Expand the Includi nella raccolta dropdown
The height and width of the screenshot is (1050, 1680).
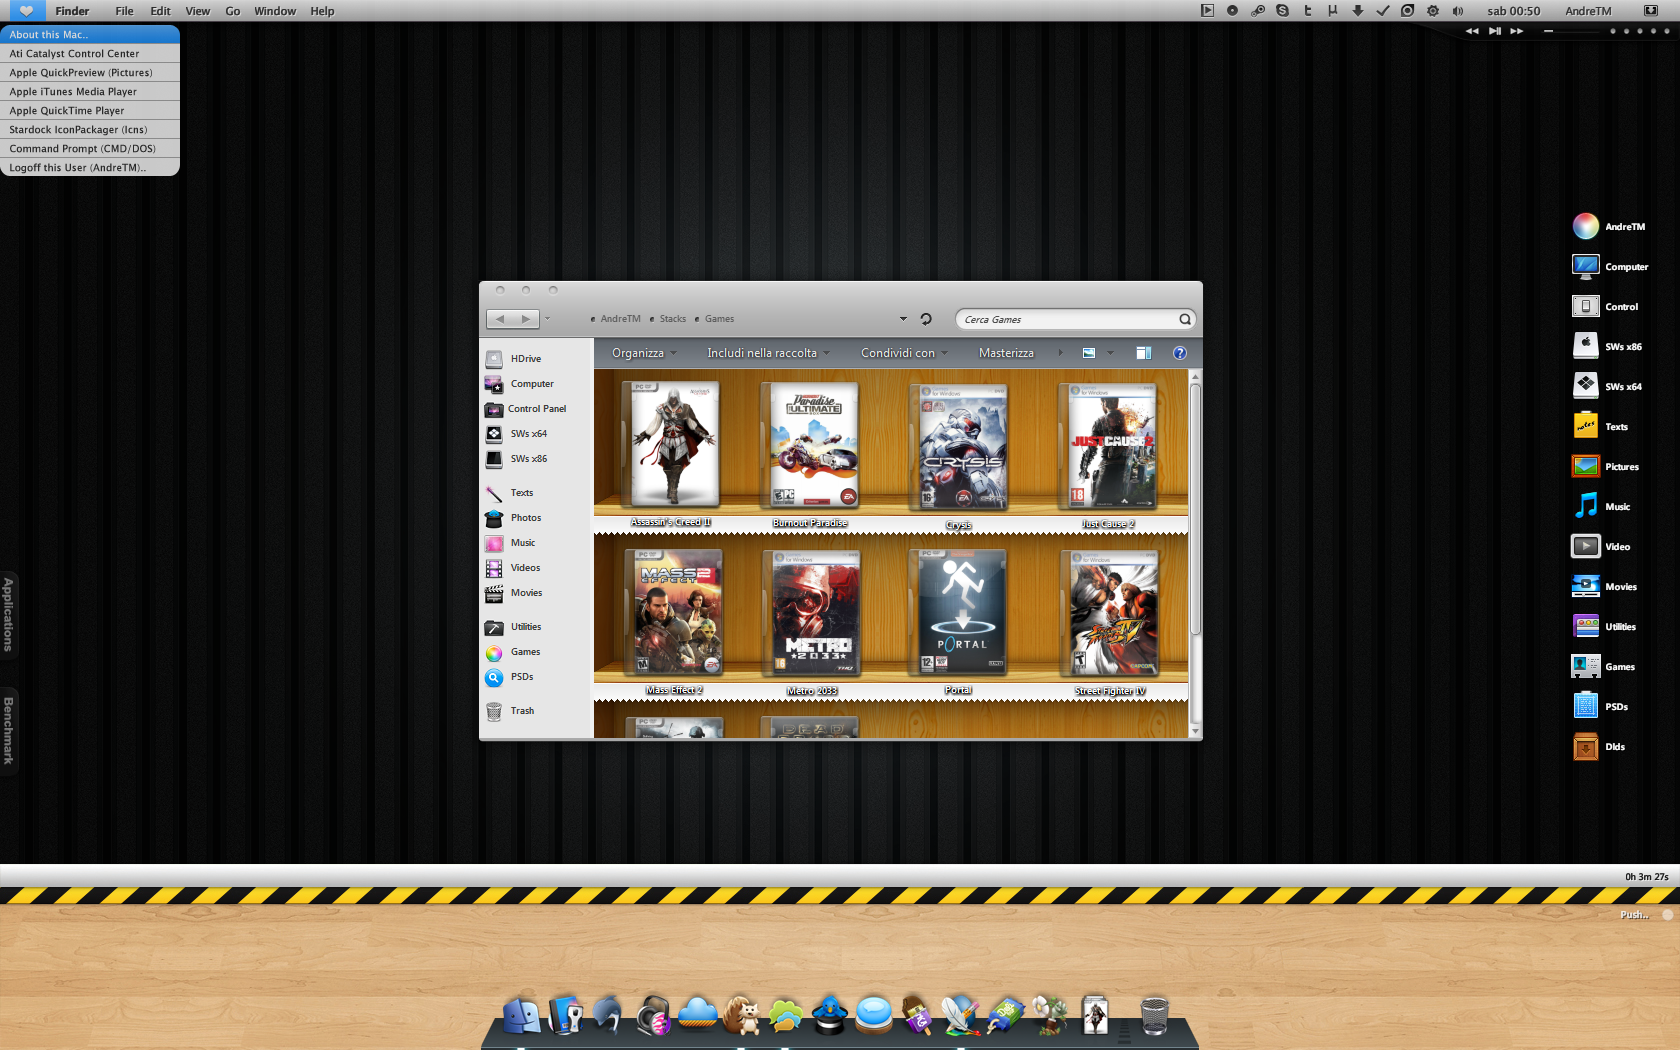tap(768, 353)
